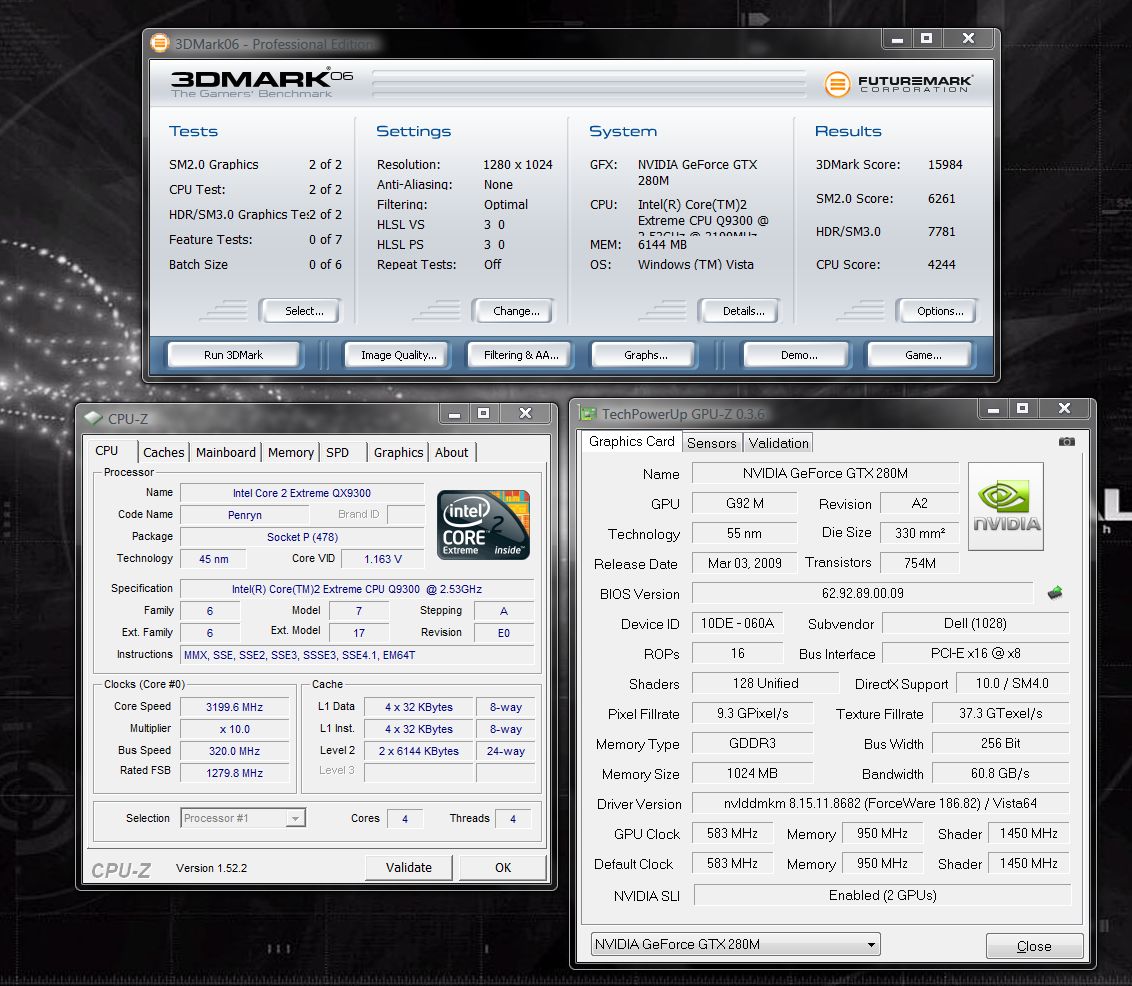Viewport: 1132px width, 986px height.
Task: Click the Device ID value 10DE - 060A
Action: click(x=737, y=623)
